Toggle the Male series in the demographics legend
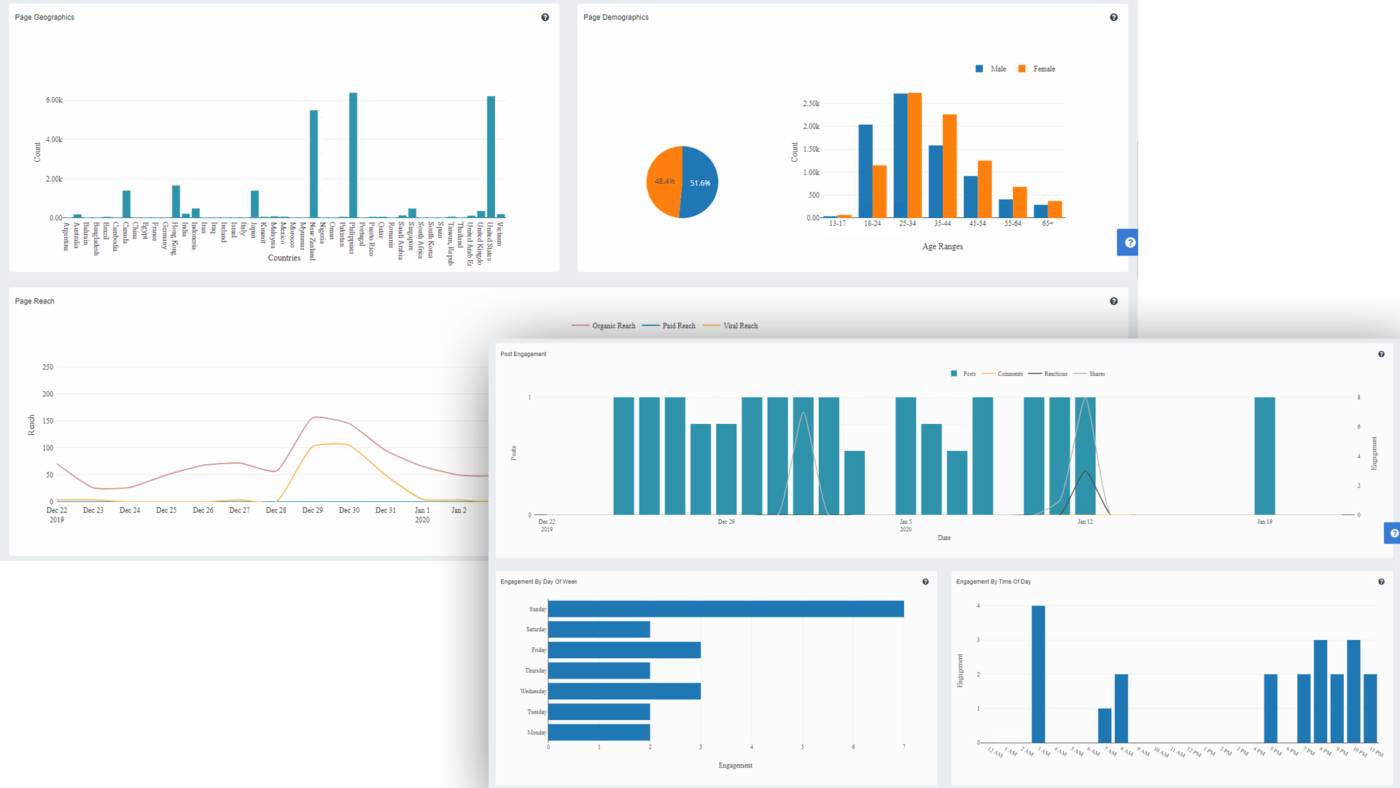This screenshot has height=788, width=1400. coord(991,69)
